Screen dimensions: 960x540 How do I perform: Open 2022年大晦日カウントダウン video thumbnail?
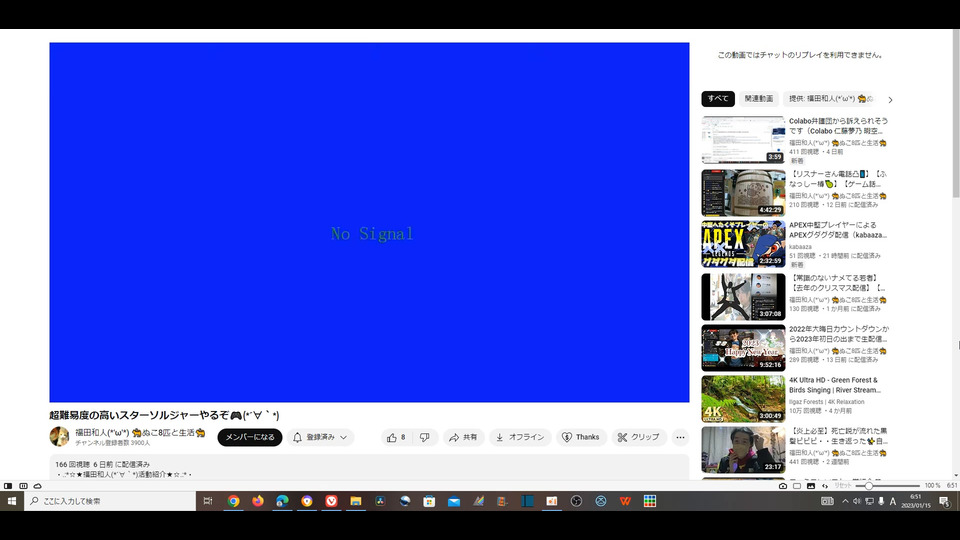[x=743, y=348]
